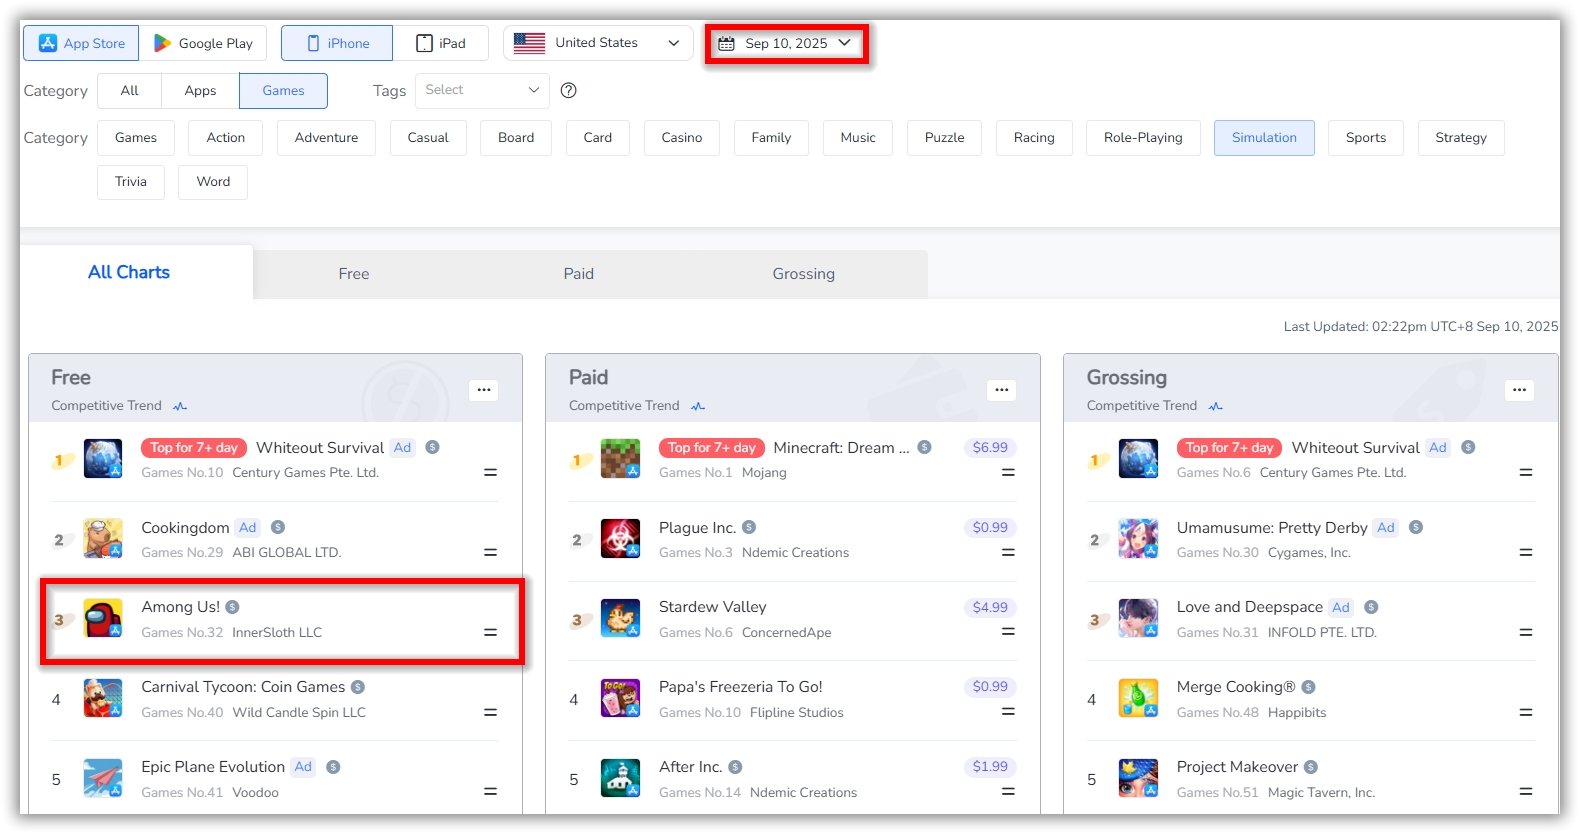Click the Ndemic Creations developer under Plague Inc.

[x=795, y=553]
